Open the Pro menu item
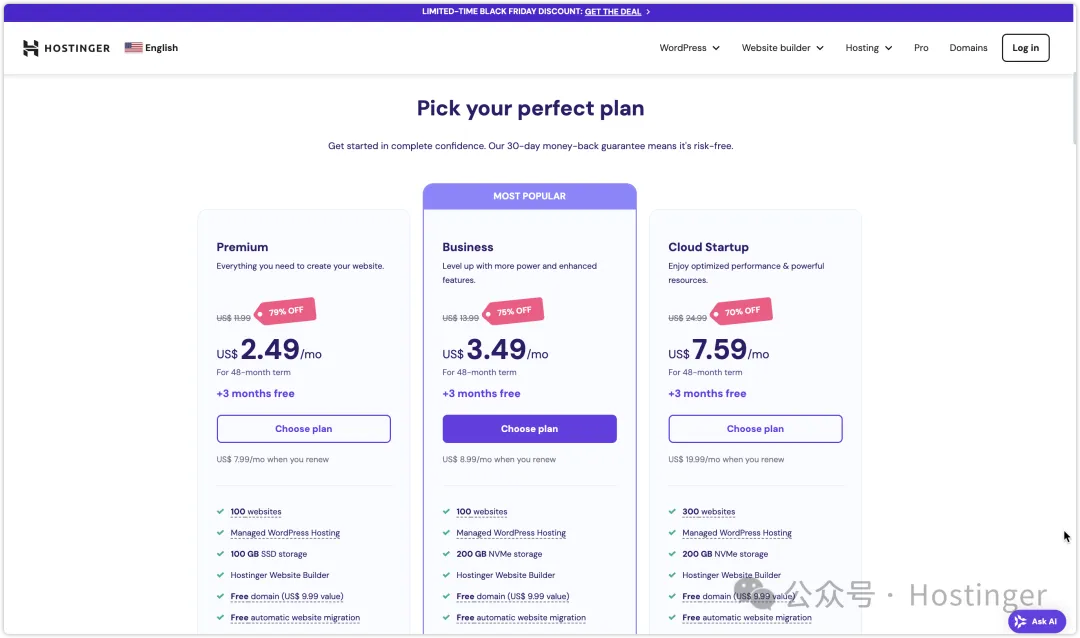This screenshot has height=638, width=1080. pyautogui.click(x=921, y=48)
